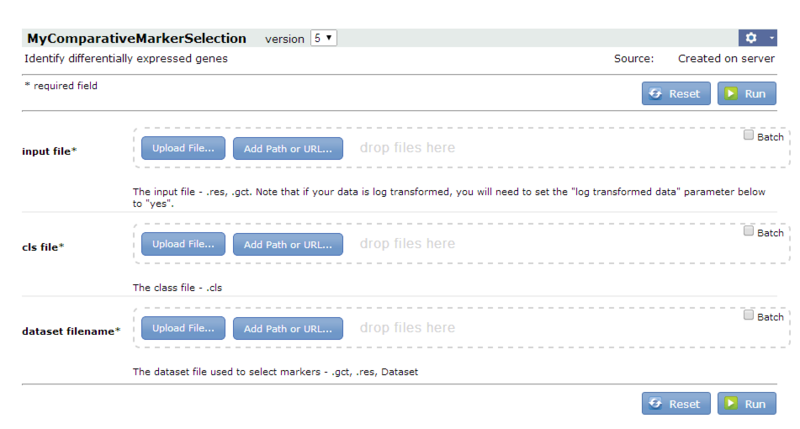The image size is (800, 429).
Task: Click the 'cls file*' parameter label
Action: click(43, 247)
